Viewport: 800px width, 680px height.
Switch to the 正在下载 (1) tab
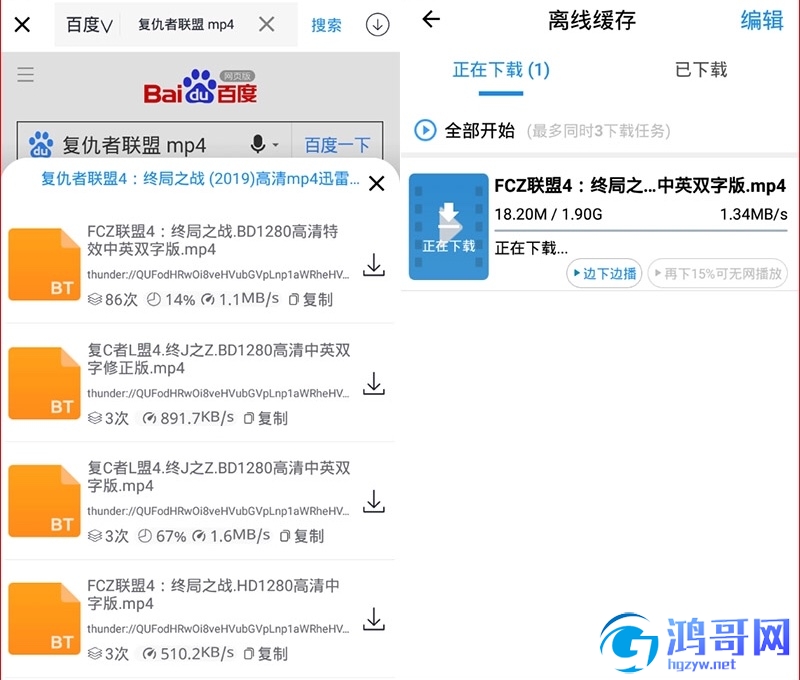(x=501, y=70)
